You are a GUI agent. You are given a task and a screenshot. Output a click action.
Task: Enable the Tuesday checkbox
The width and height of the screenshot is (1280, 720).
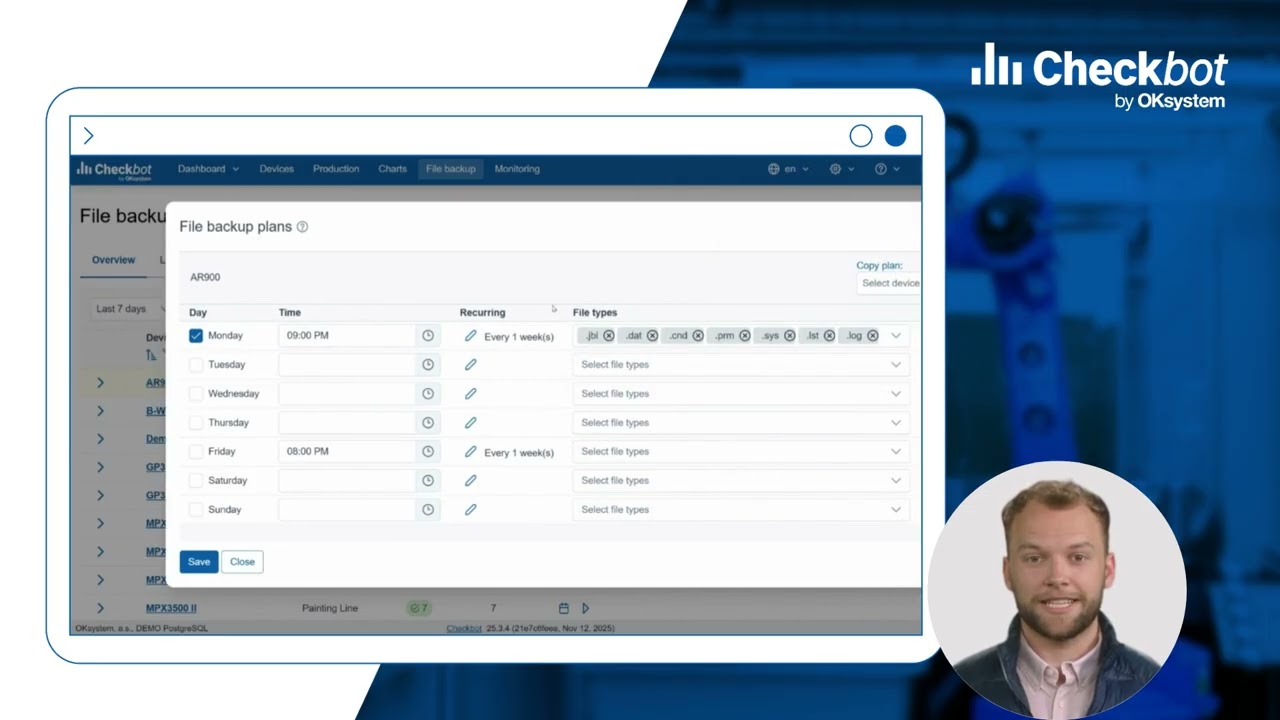[196, 365]
